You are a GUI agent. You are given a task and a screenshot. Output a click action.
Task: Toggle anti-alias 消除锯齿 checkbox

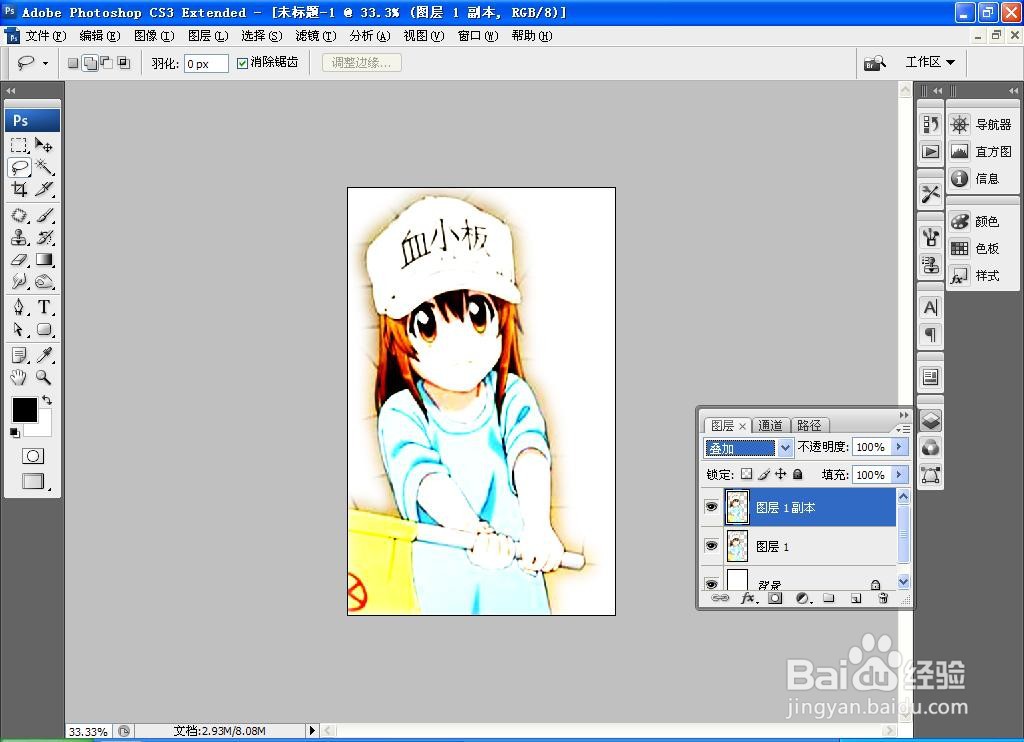click(x=242, y=63)
